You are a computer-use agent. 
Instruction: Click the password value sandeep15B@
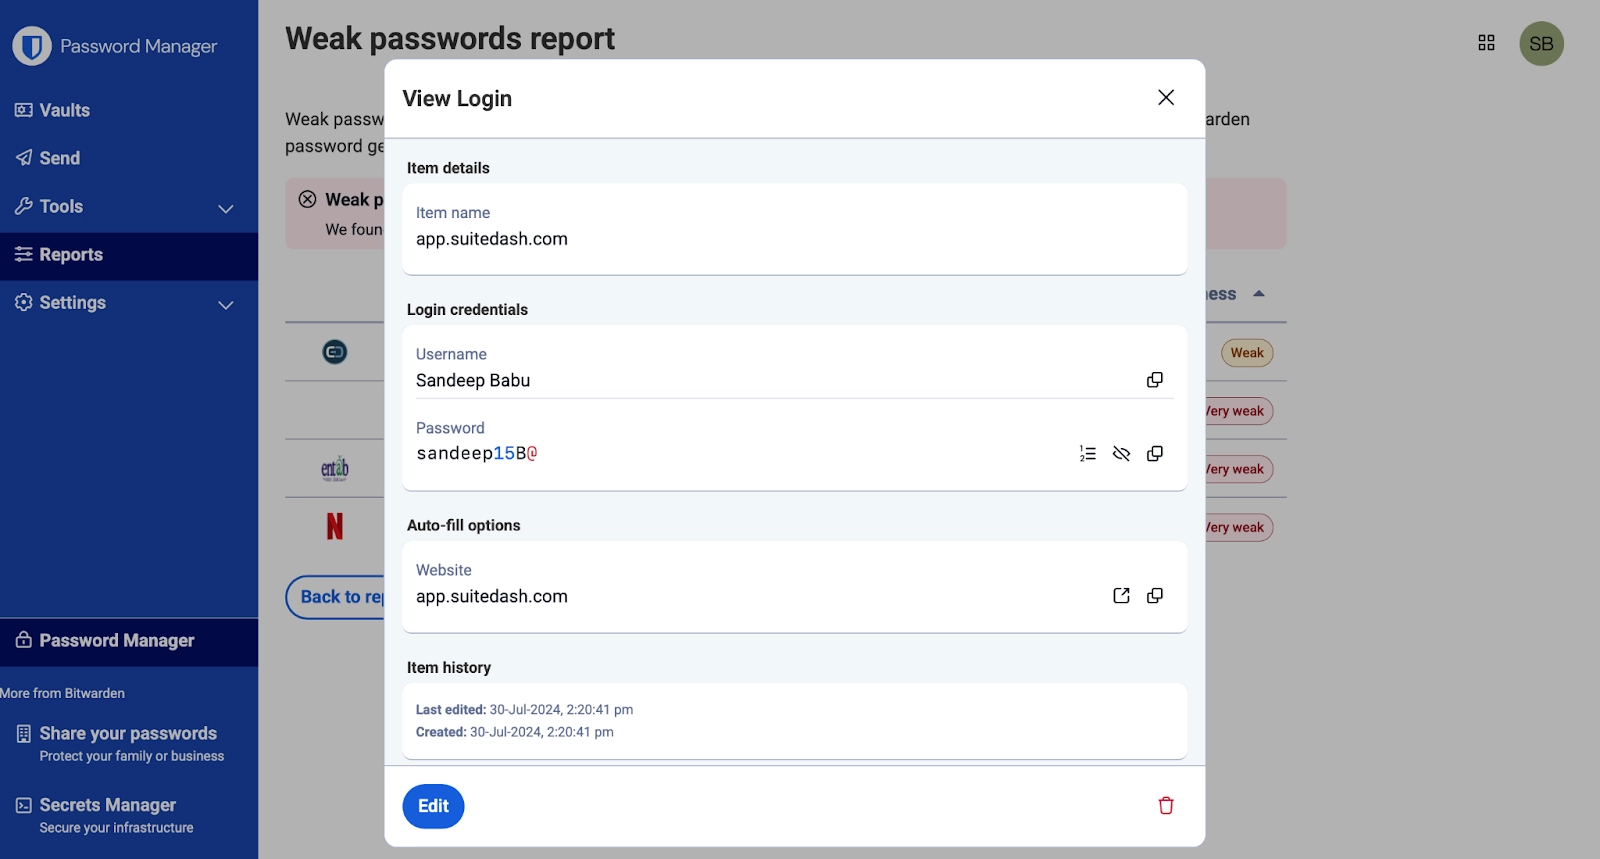[x=477, y=454]
